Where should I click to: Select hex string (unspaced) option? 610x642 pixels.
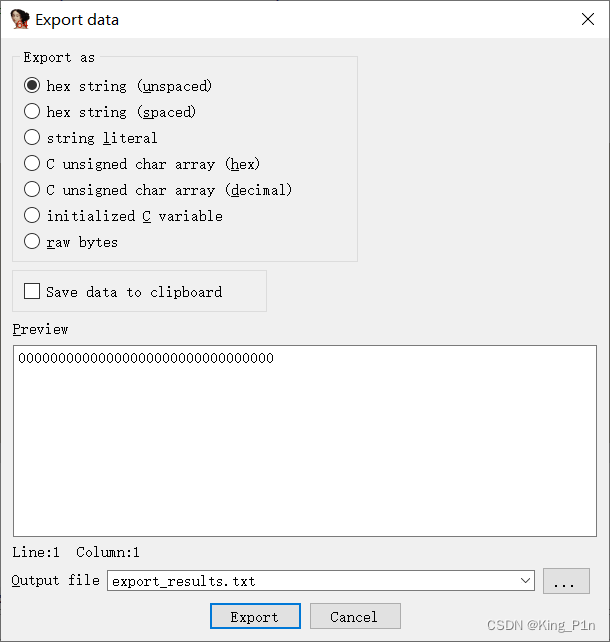(x=32, y=86)
